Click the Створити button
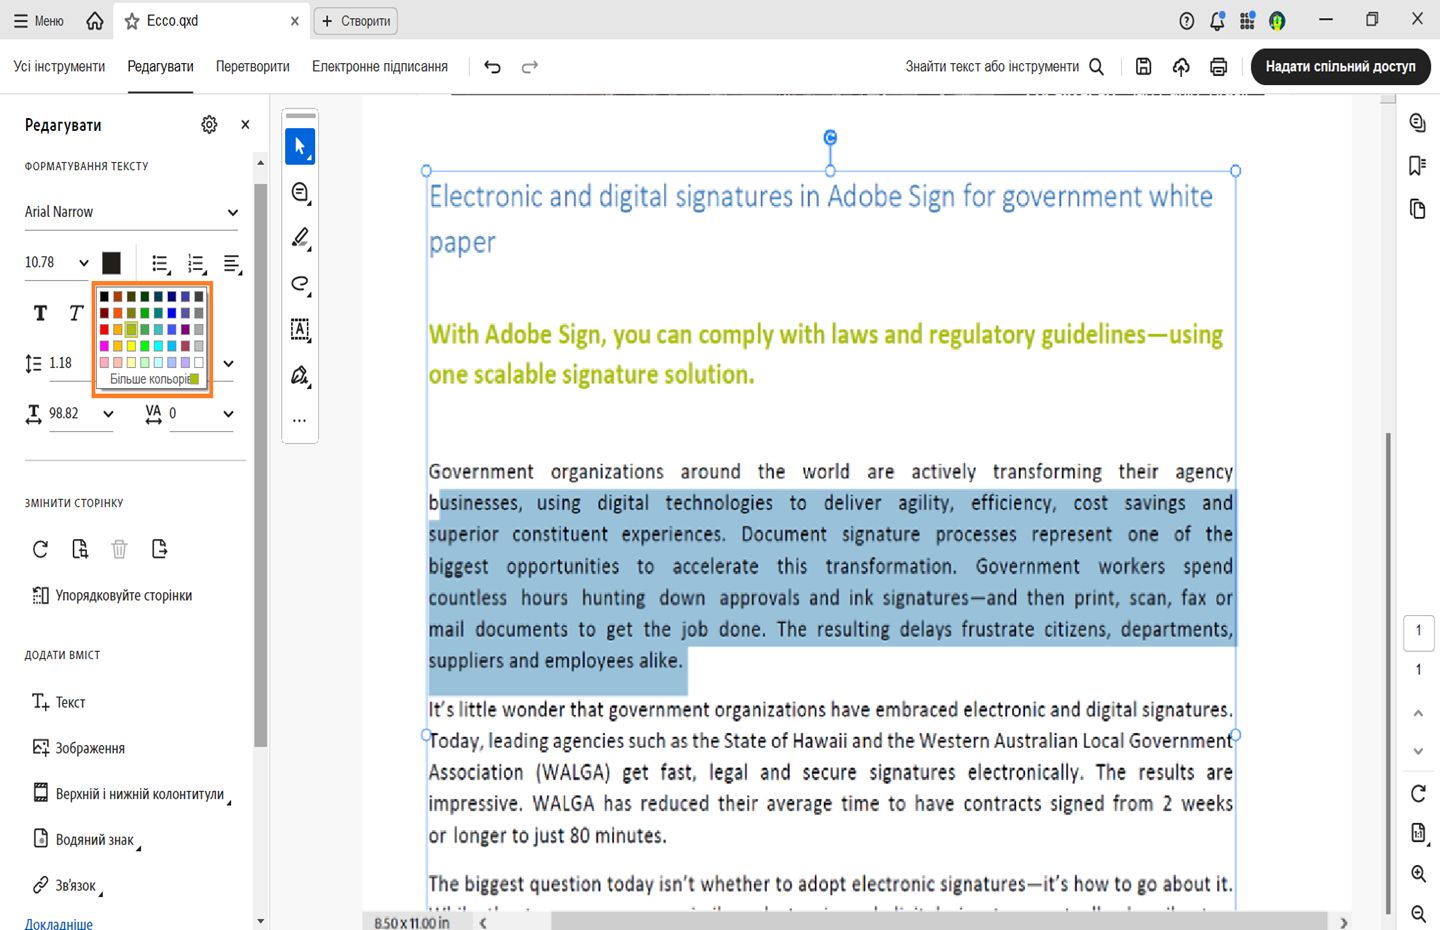The image size is (1440, 930). 356,21
